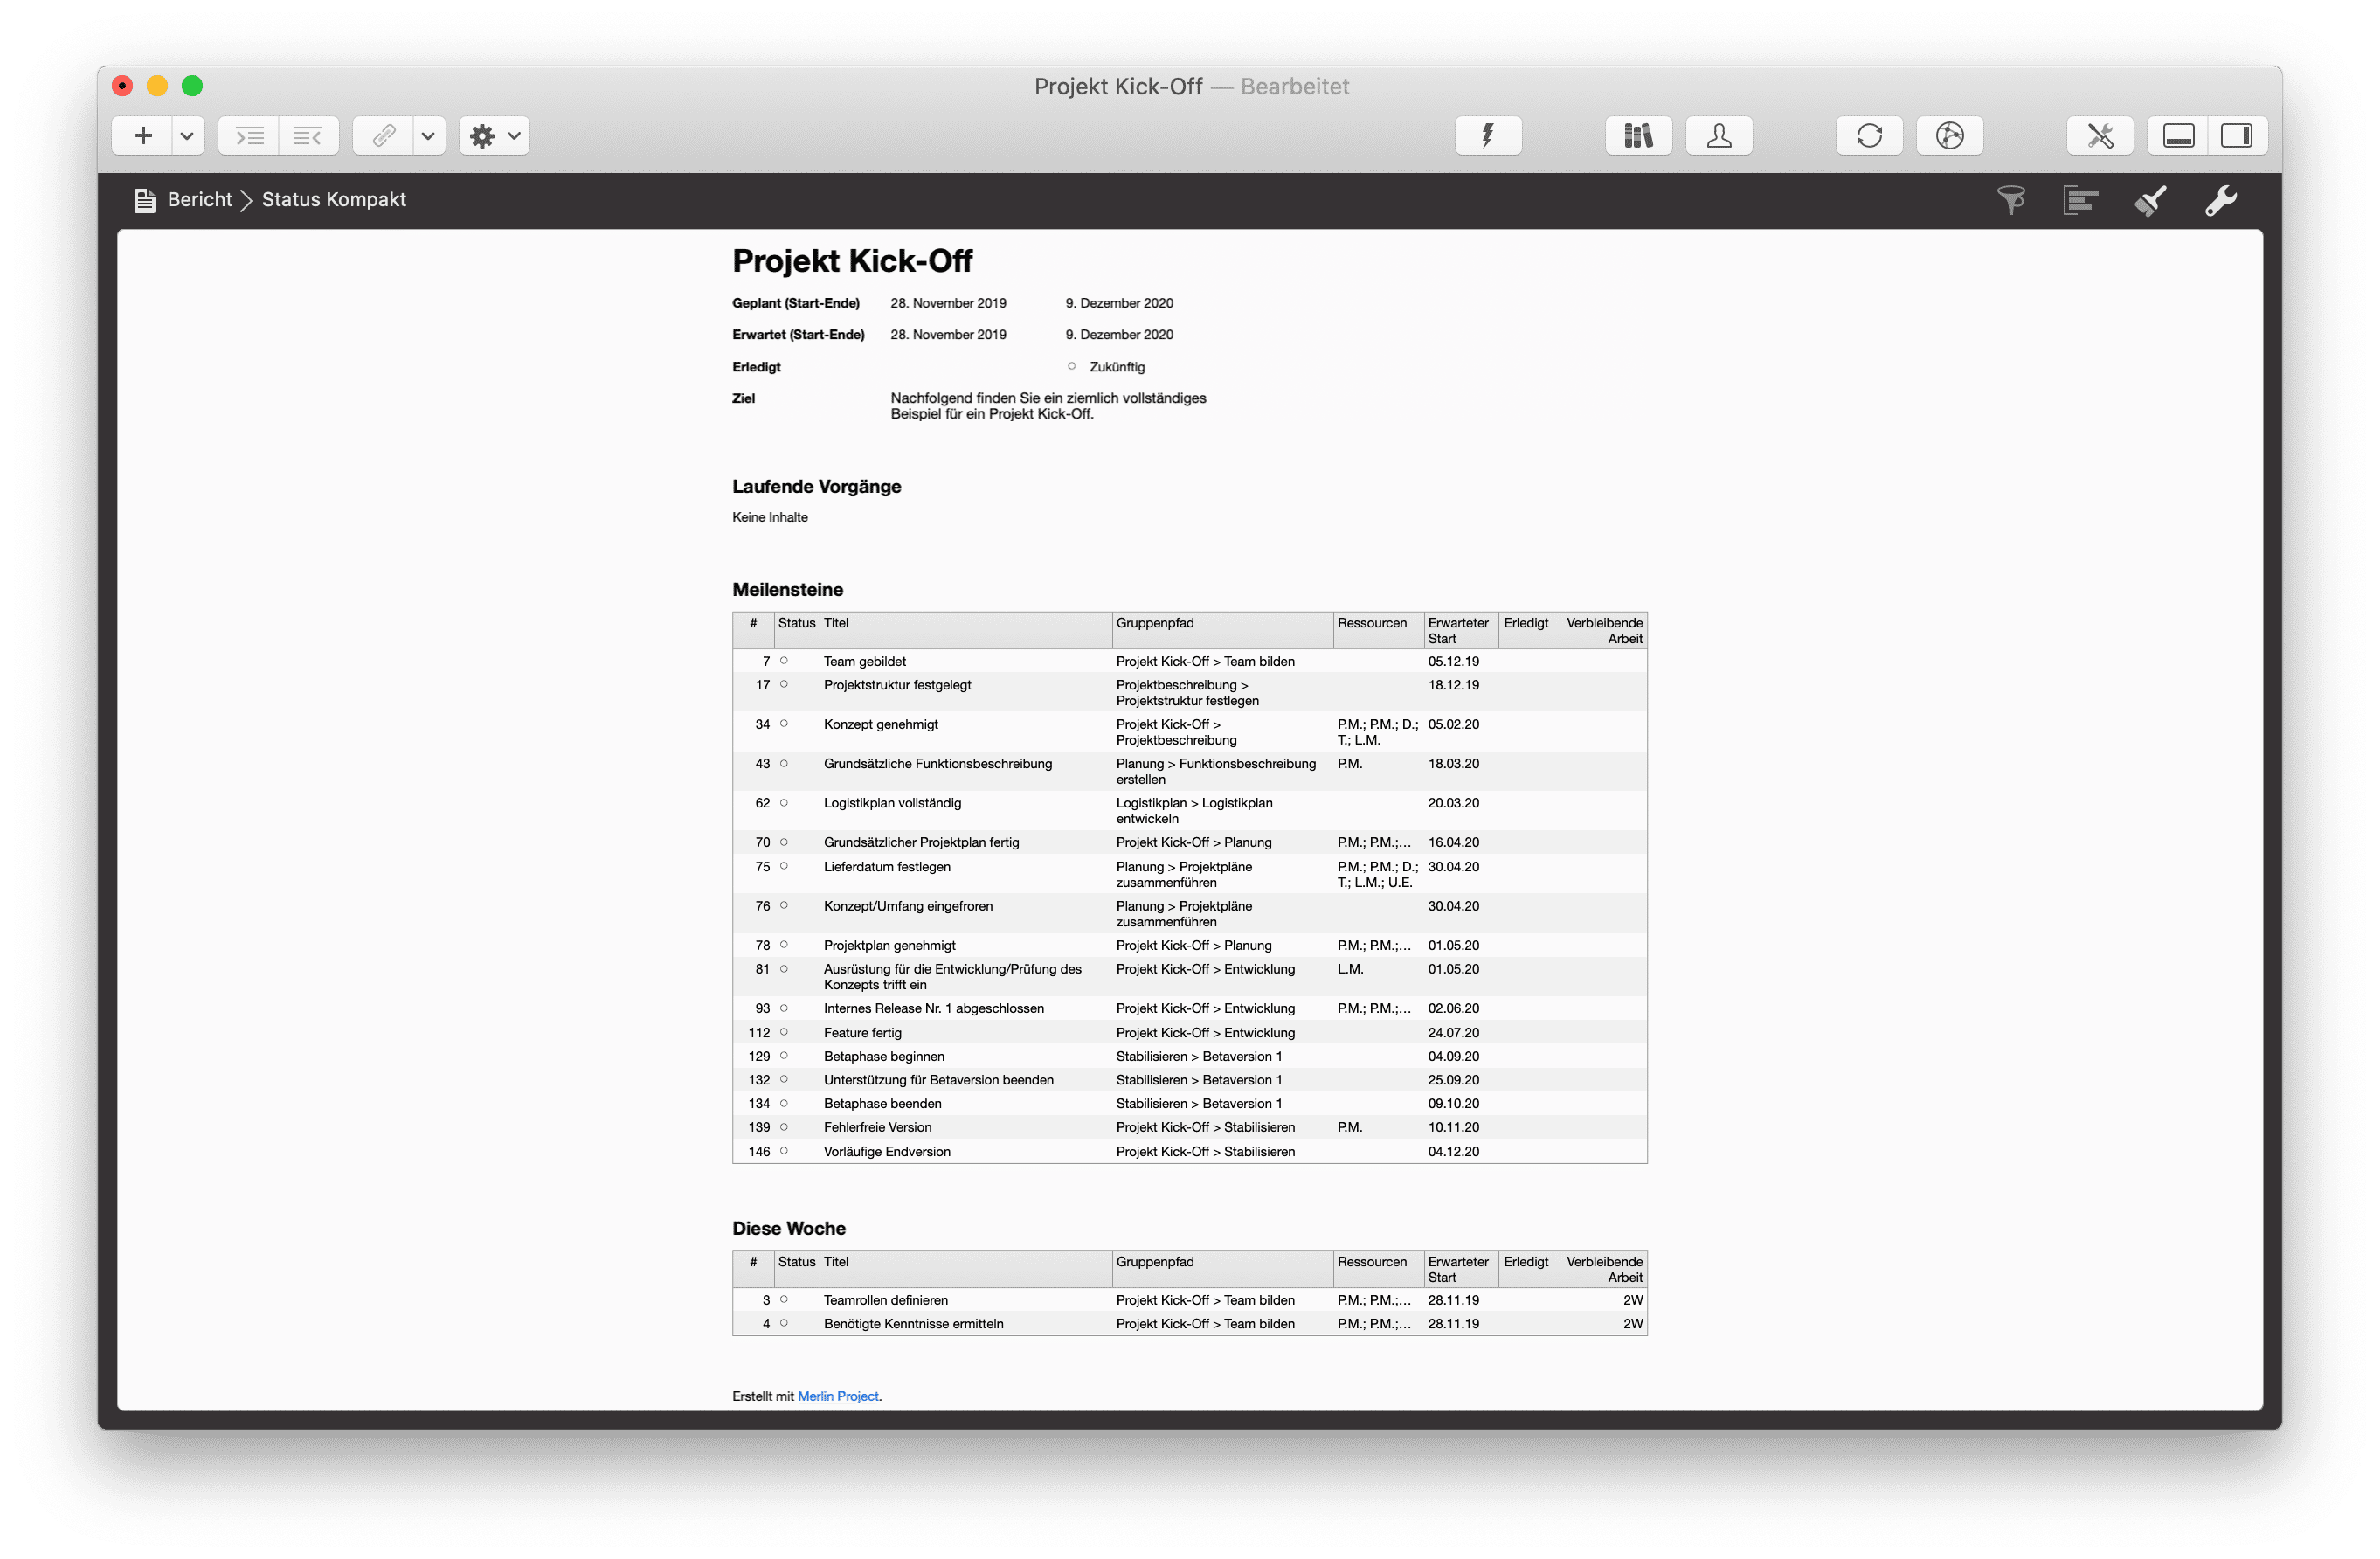
Task: Click the paintbrush styles icon
Action: pyautogui.click(x=2150, y=200)
